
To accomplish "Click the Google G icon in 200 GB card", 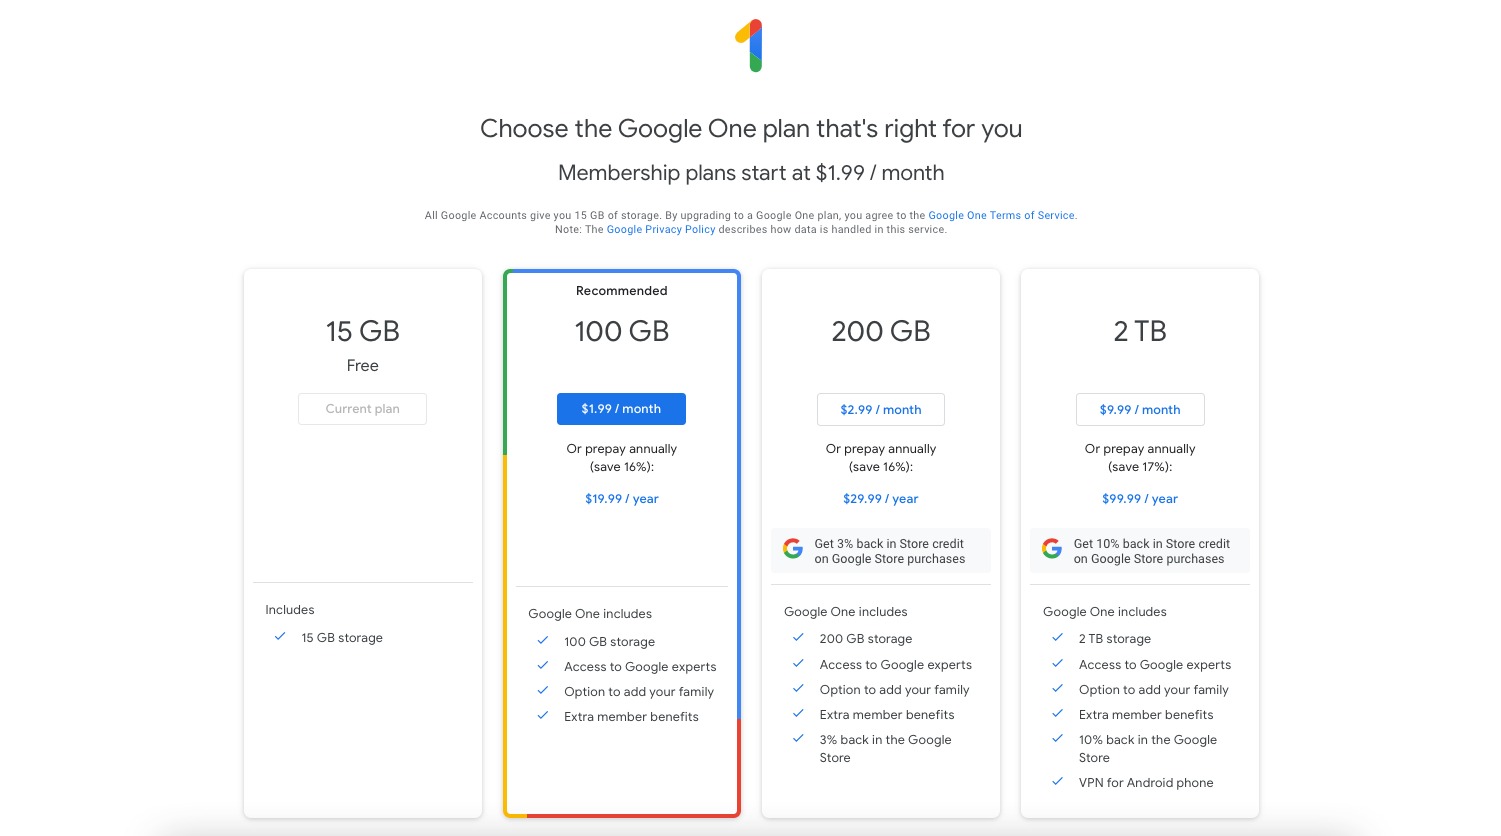I will click(x=793, y=549).
